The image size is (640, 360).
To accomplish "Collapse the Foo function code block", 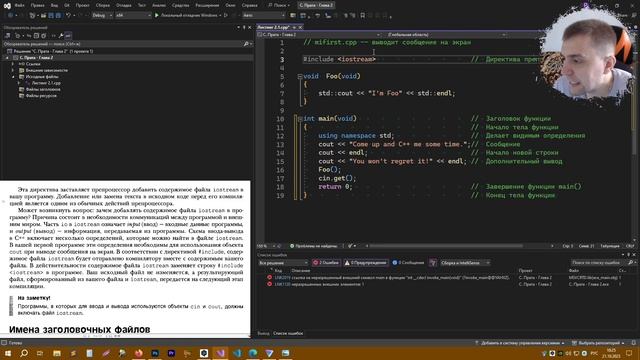I will pos(300,76).
